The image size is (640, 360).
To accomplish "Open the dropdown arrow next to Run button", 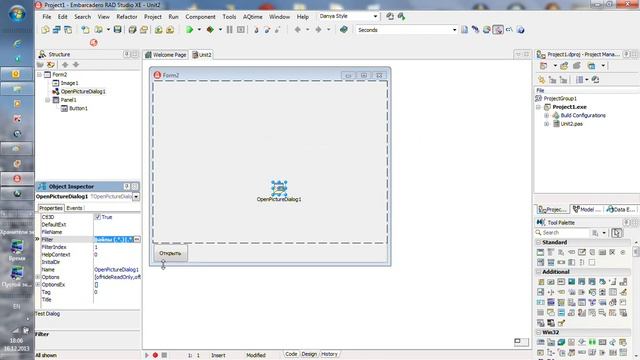I will pyautogui.click(x=199, y=30).
